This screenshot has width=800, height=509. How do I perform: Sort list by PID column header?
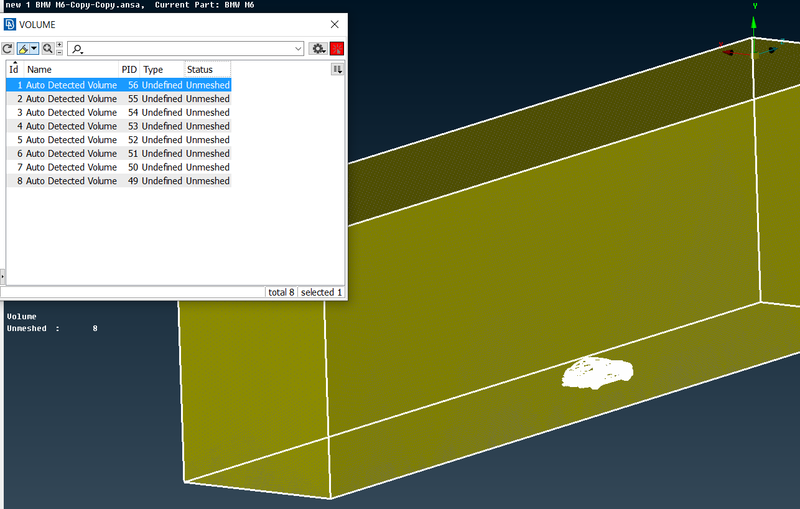point(129,69)
